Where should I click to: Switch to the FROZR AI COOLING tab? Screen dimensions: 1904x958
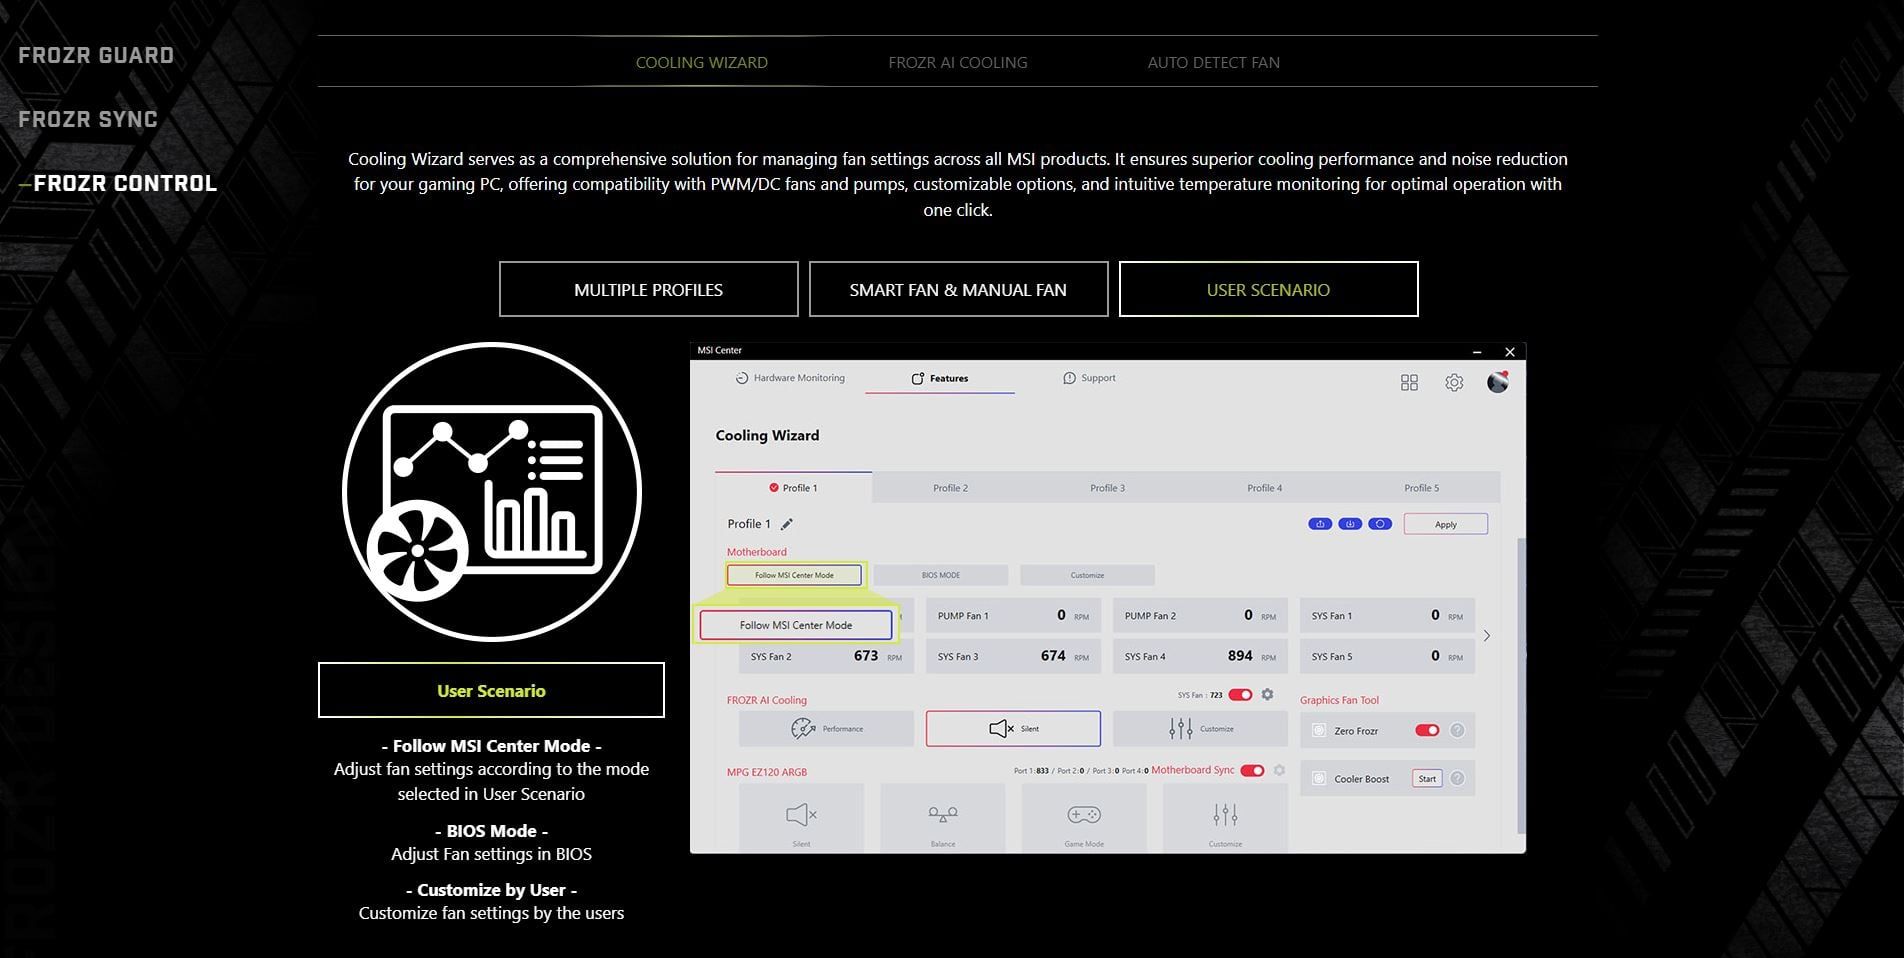[957, 62]
